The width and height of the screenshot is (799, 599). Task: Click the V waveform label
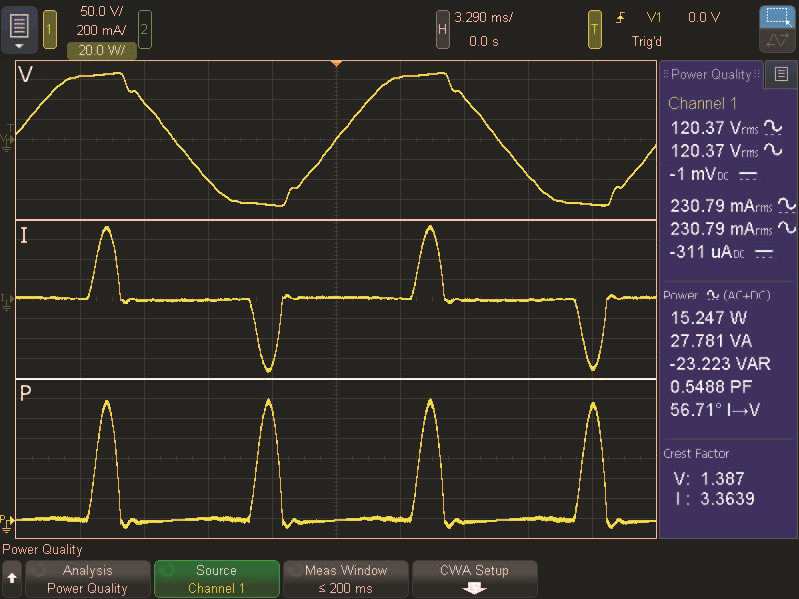coord(25,75)
